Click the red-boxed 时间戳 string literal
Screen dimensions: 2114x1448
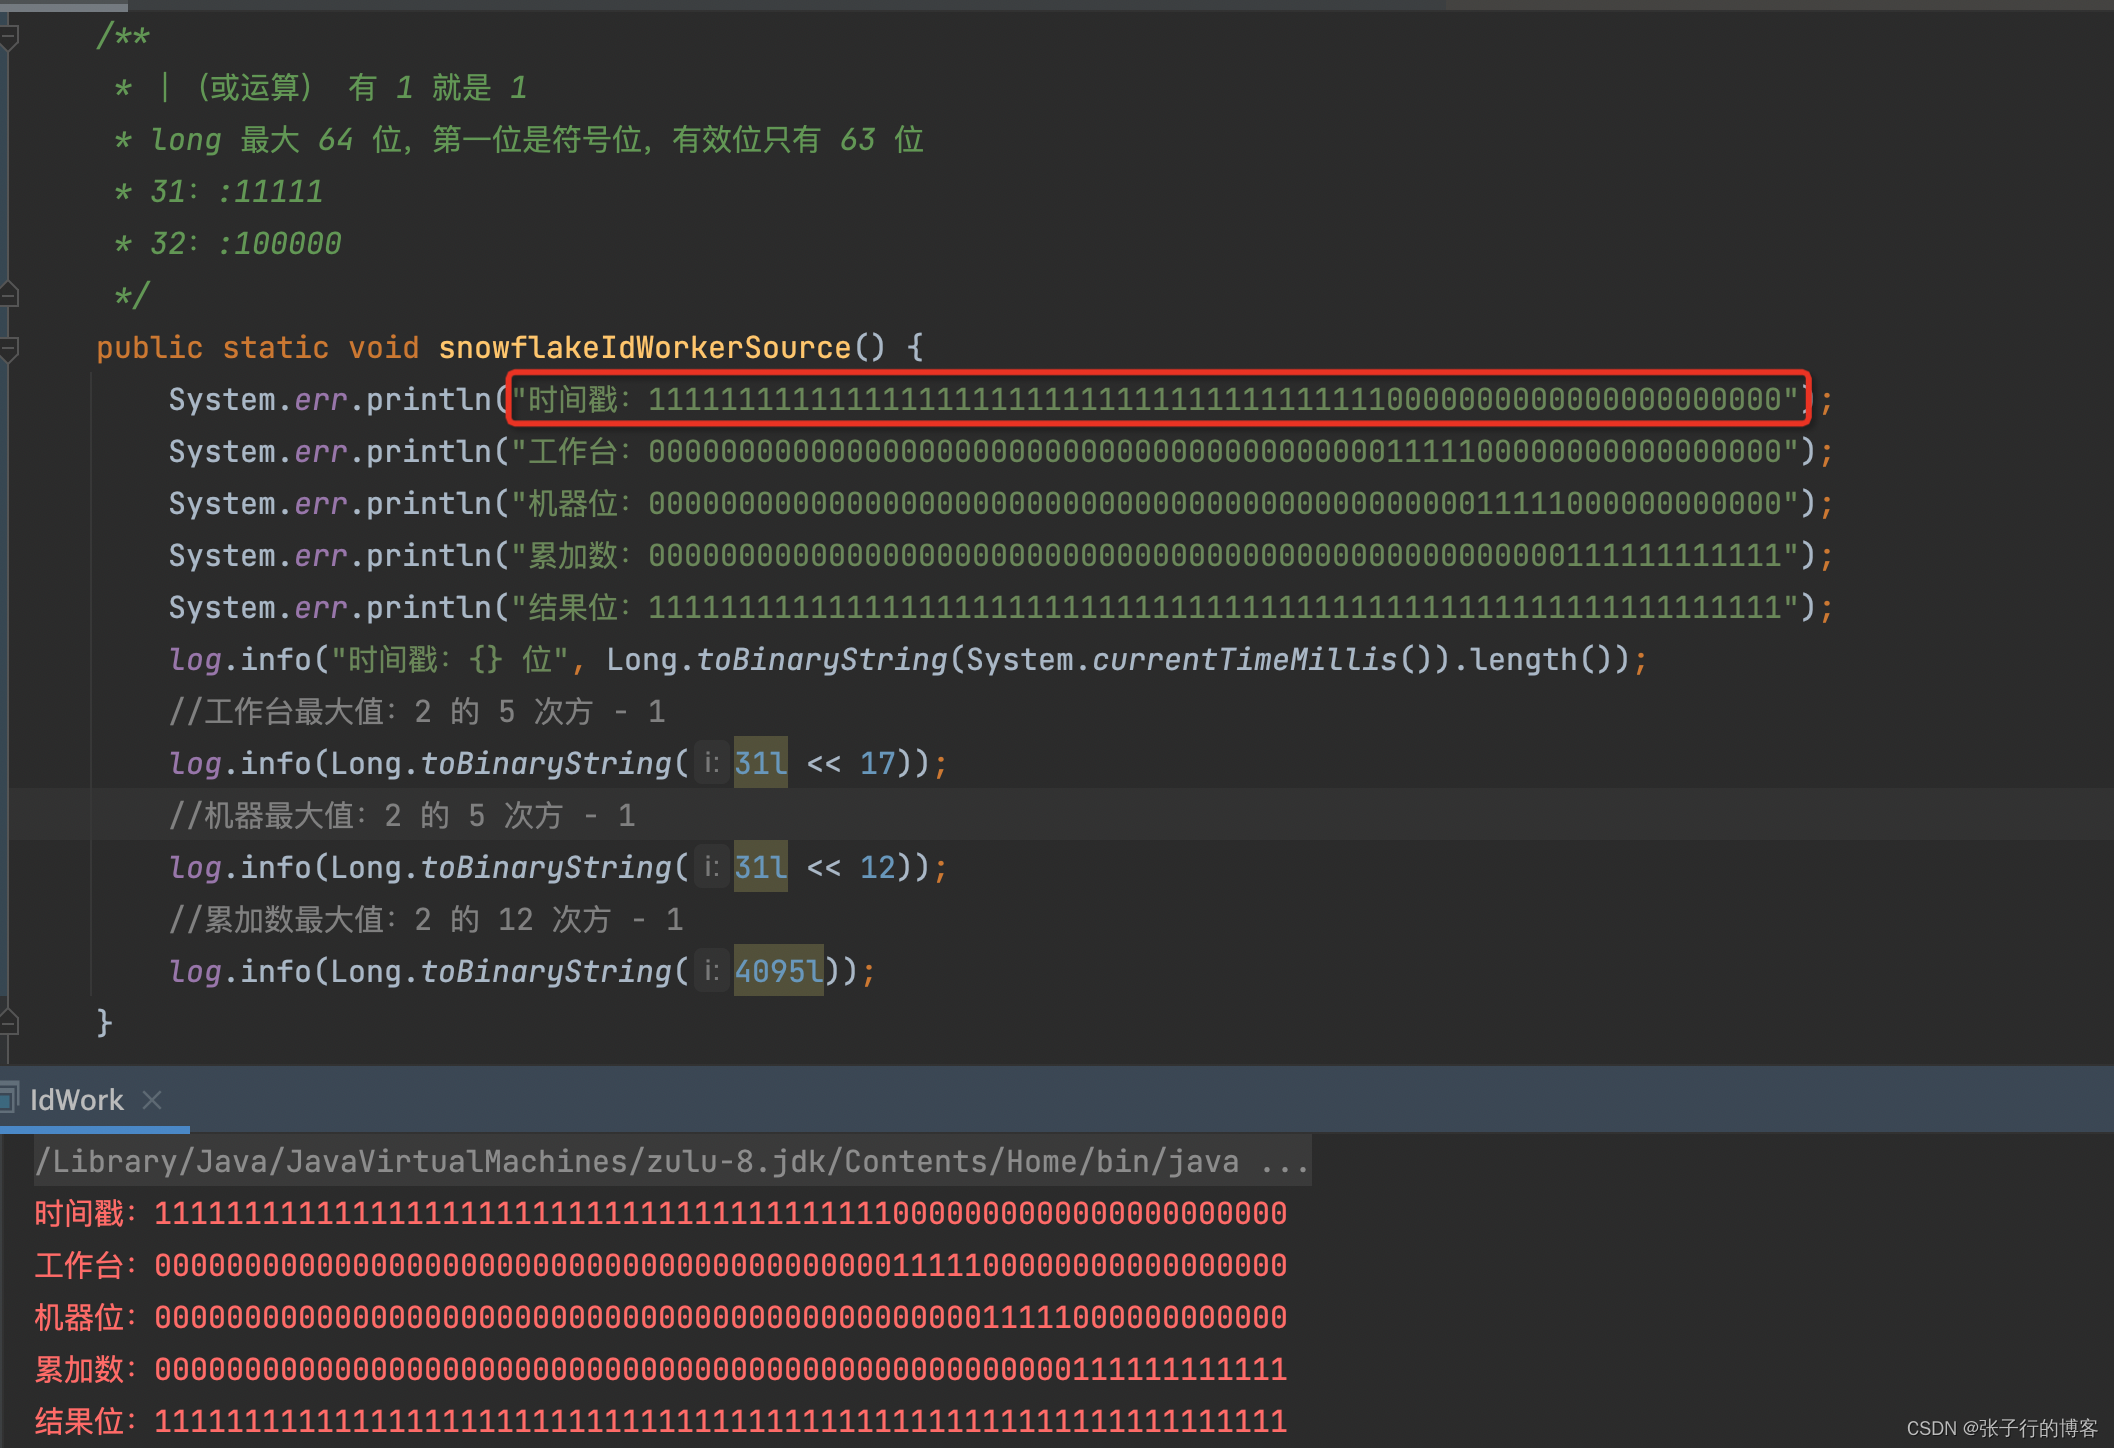[1158, 400]
